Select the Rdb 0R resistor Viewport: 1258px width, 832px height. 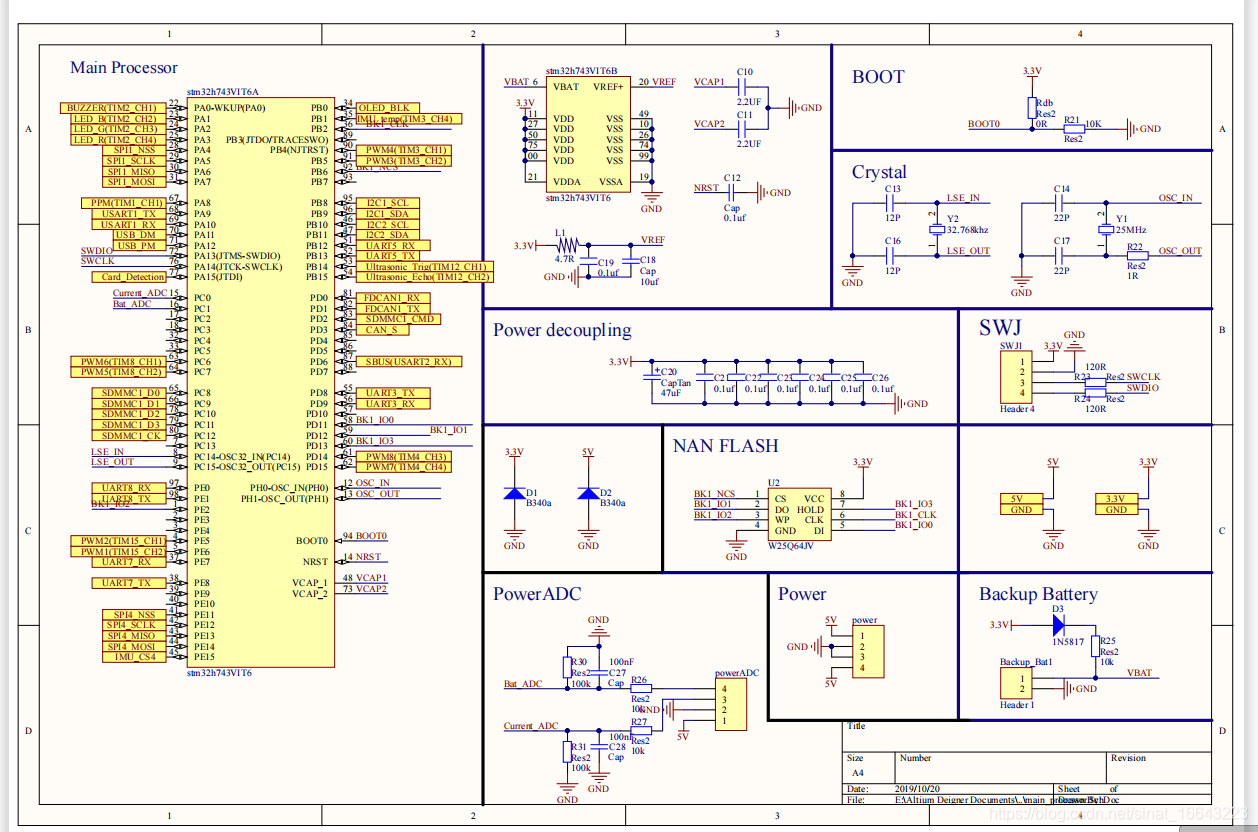(x=1033, y=109)
